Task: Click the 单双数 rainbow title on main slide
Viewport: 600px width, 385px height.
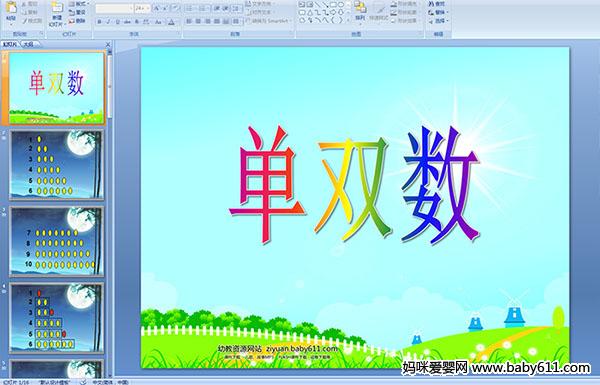Action: point(354,185)
